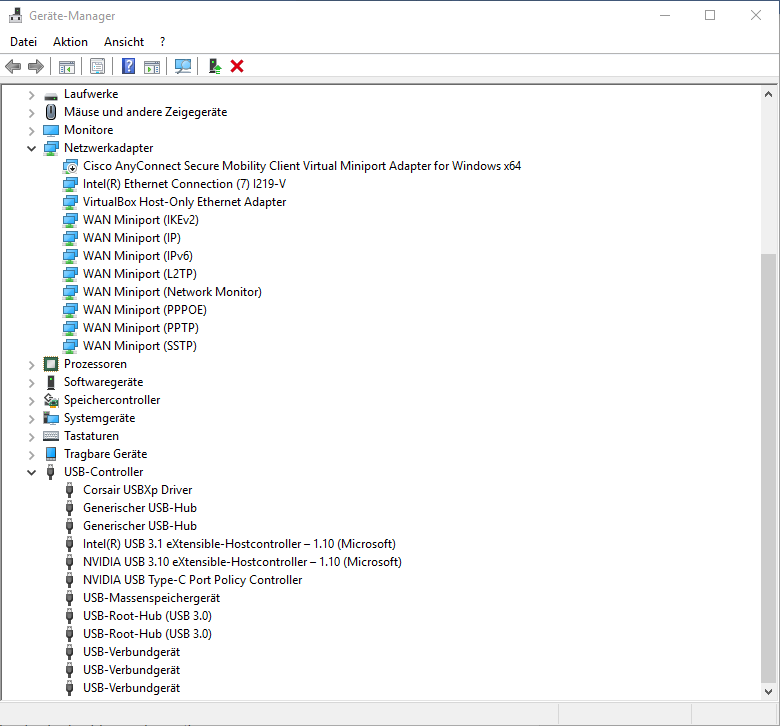Open the ? help menu

click(x=162, y=42)
